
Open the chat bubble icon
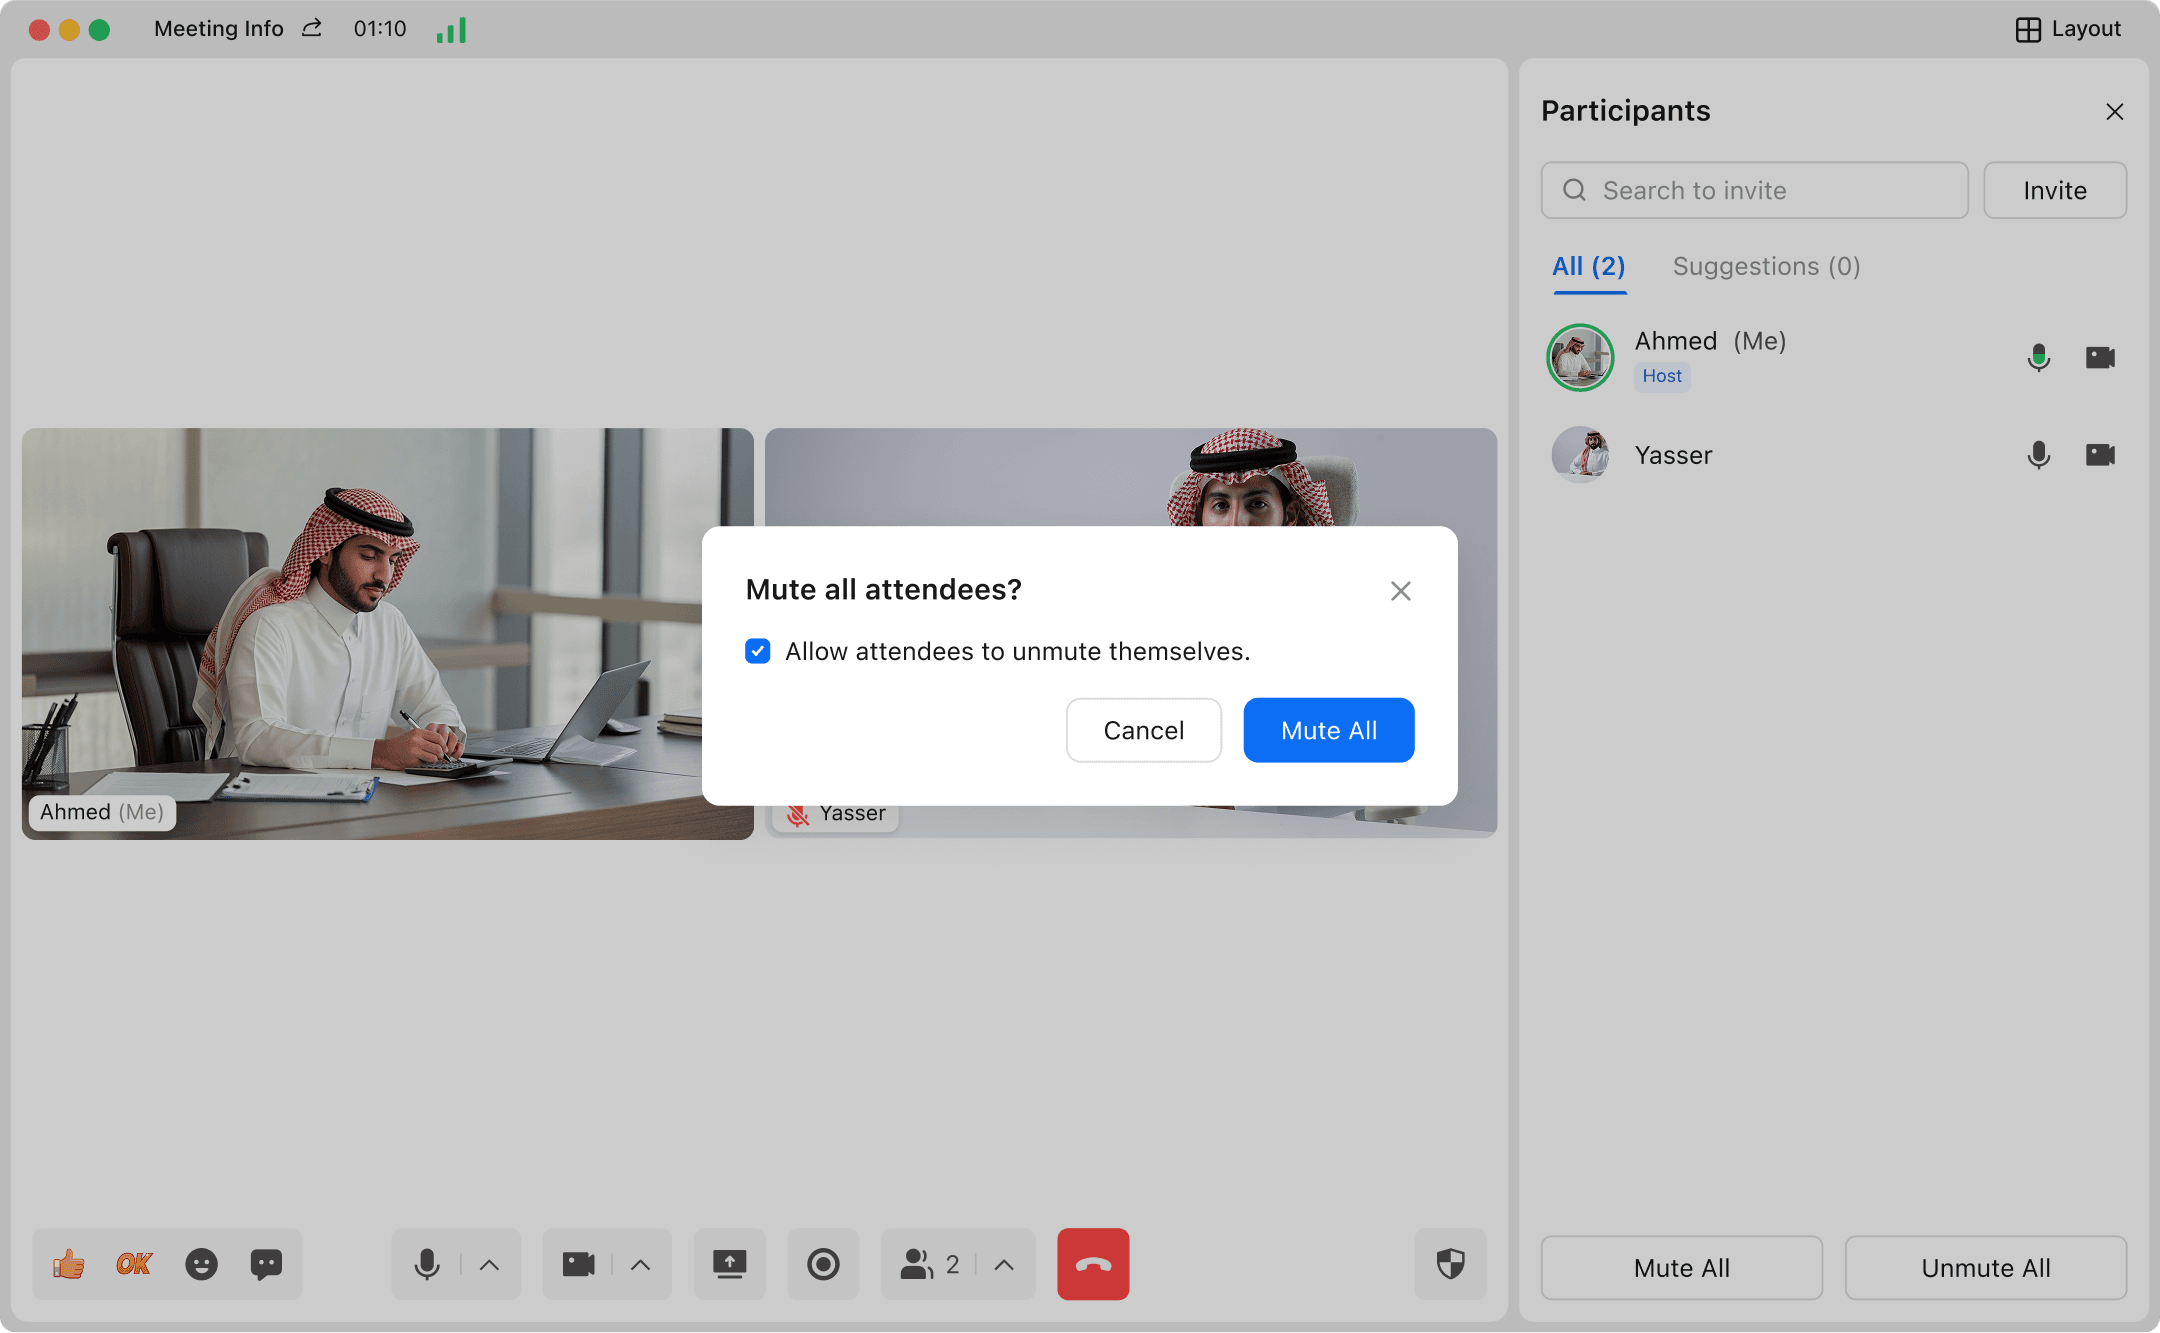coord(266,1265)
